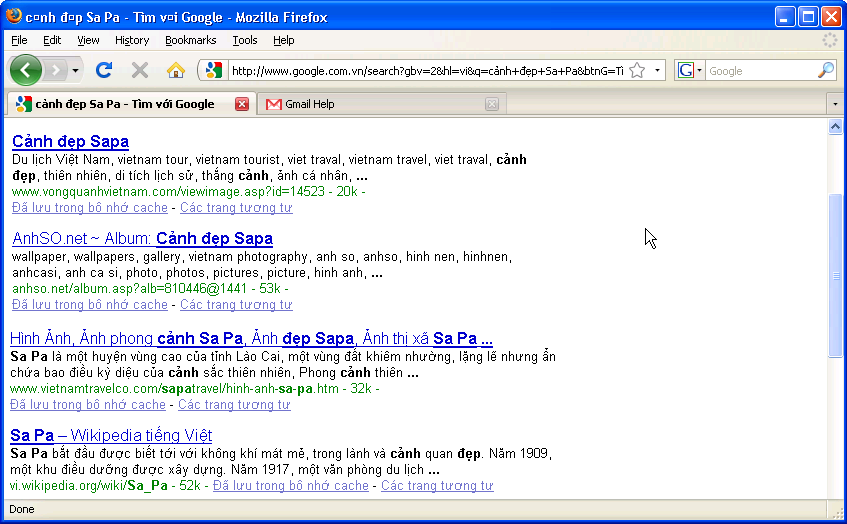847x524 pixels.
Task: Open similar pages for Wikipedia result
Action: point(437,486)
